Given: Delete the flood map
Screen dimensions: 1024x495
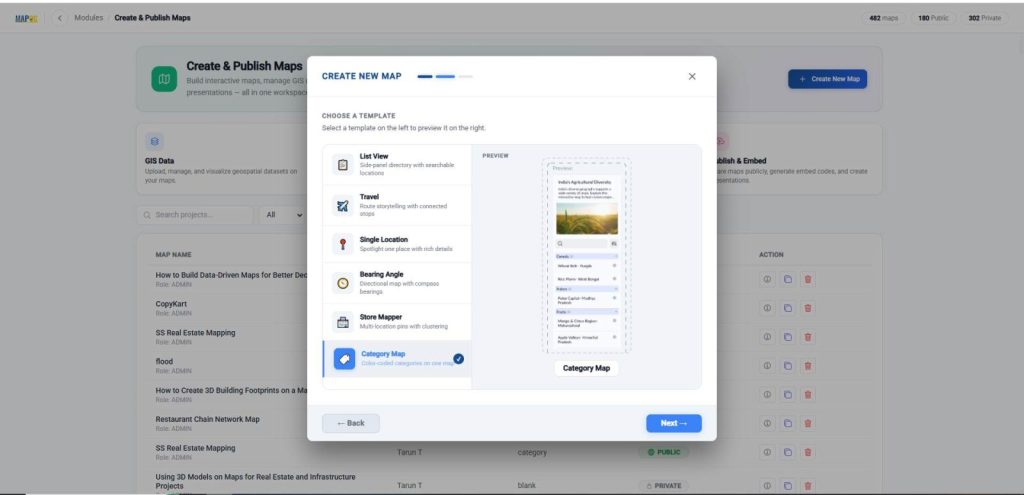Looking at the screenshot, I should click(808, 366).
